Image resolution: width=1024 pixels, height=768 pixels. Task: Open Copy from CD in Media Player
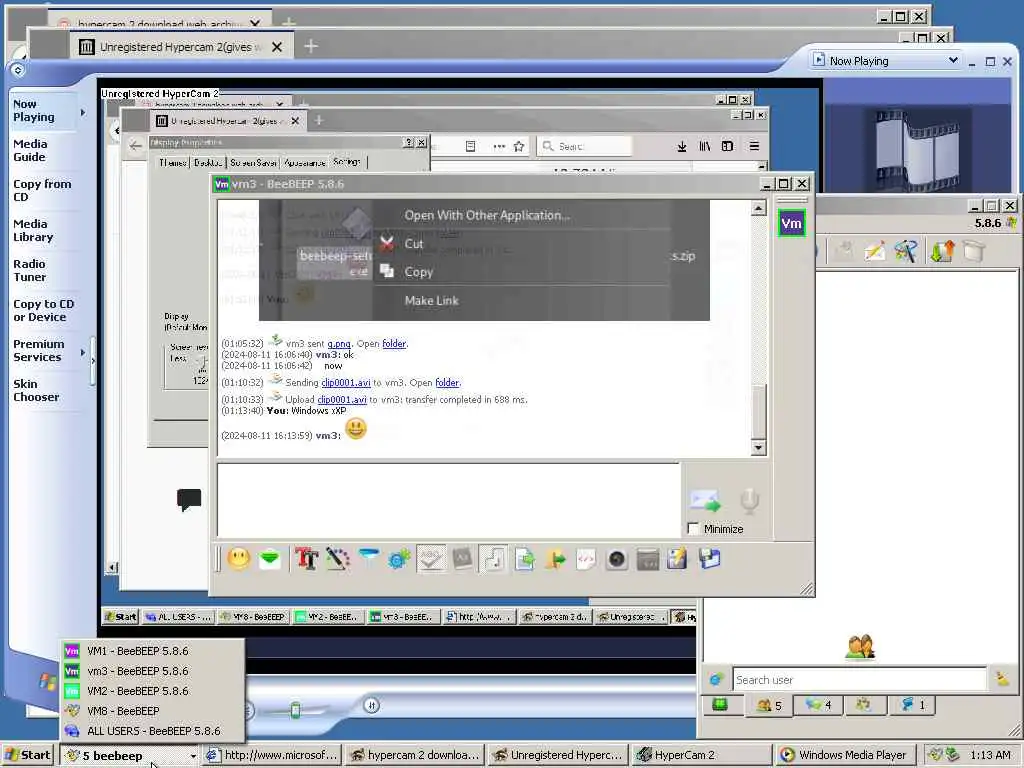click(x=42, y=191)
